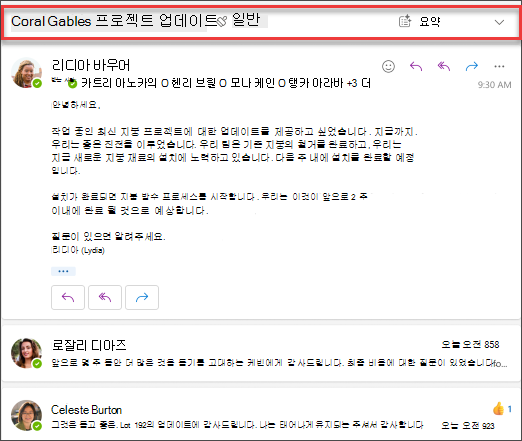The width and height of the screenshot is (522, 441).
Task: Click reply icon in message header
Action: [x=416, y=66]
